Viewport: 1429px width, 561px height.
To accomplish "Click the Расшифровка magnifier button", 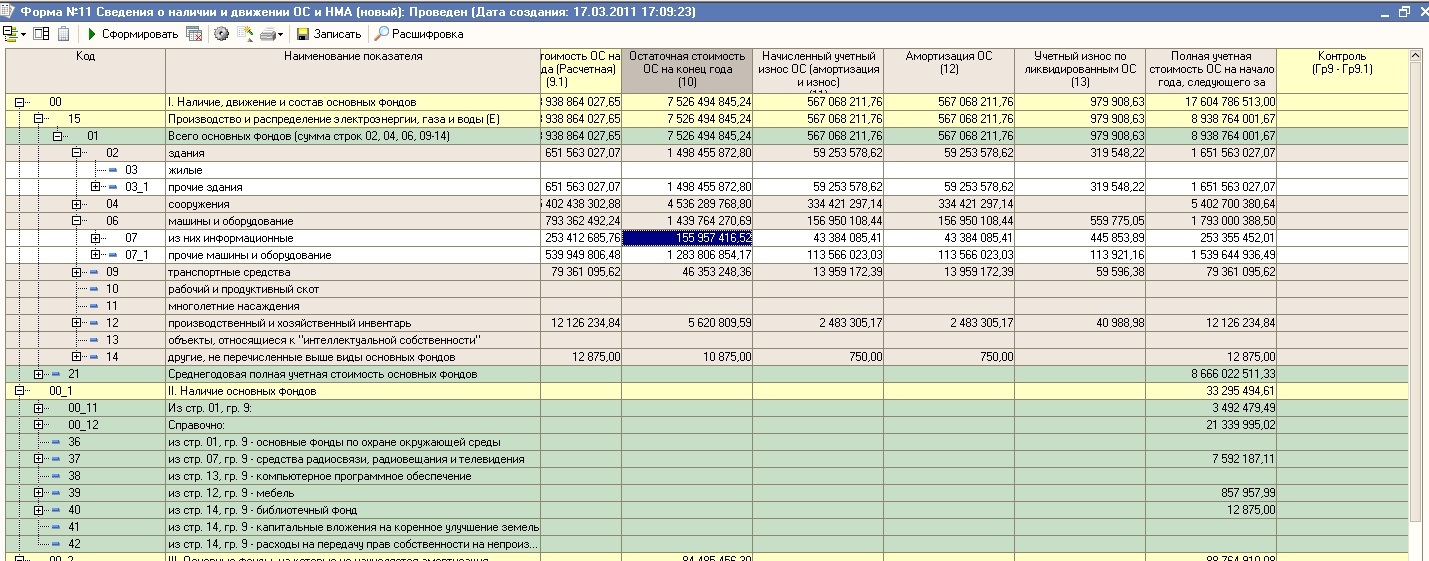I will pyautogui.click(x=420, y=34).
